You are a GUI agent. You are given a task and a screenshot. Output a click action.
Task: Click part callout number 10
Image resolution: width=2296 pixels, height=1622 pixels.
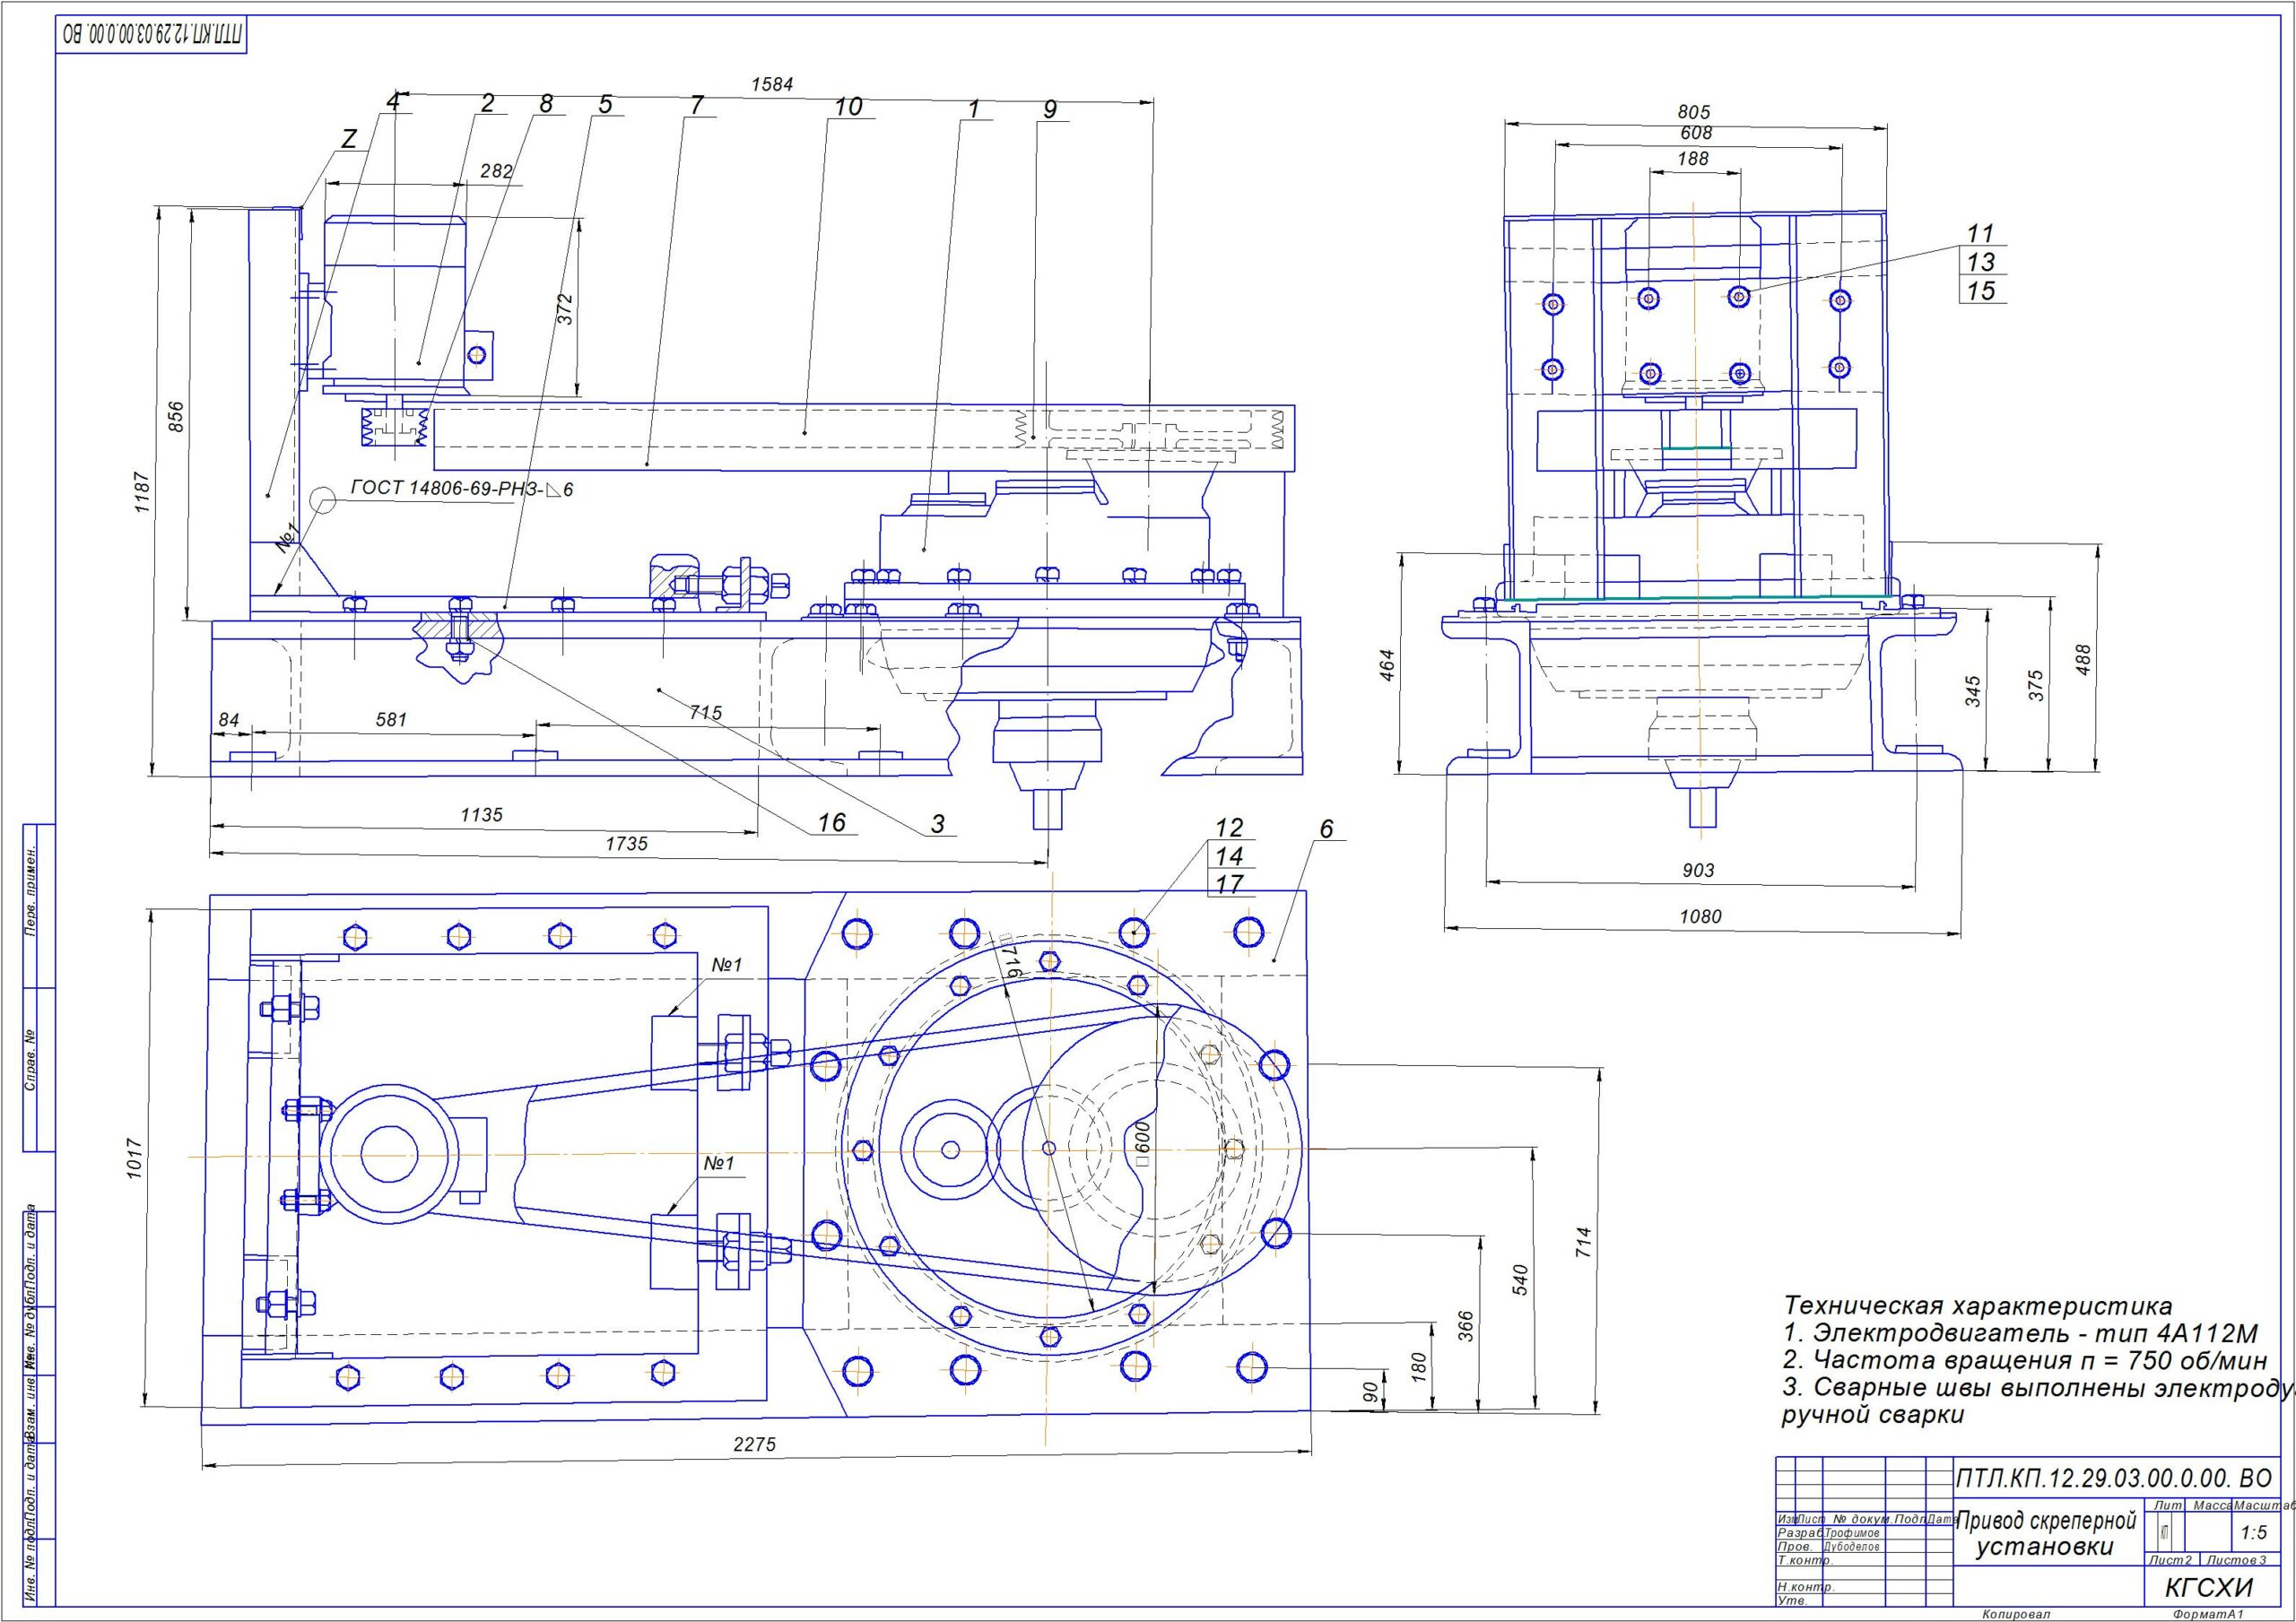tap(847, 106)
